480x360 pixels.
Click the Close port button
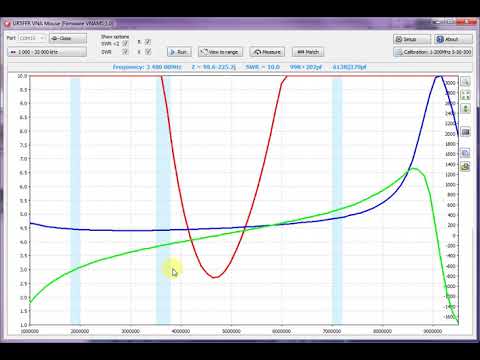click(68, 38)
